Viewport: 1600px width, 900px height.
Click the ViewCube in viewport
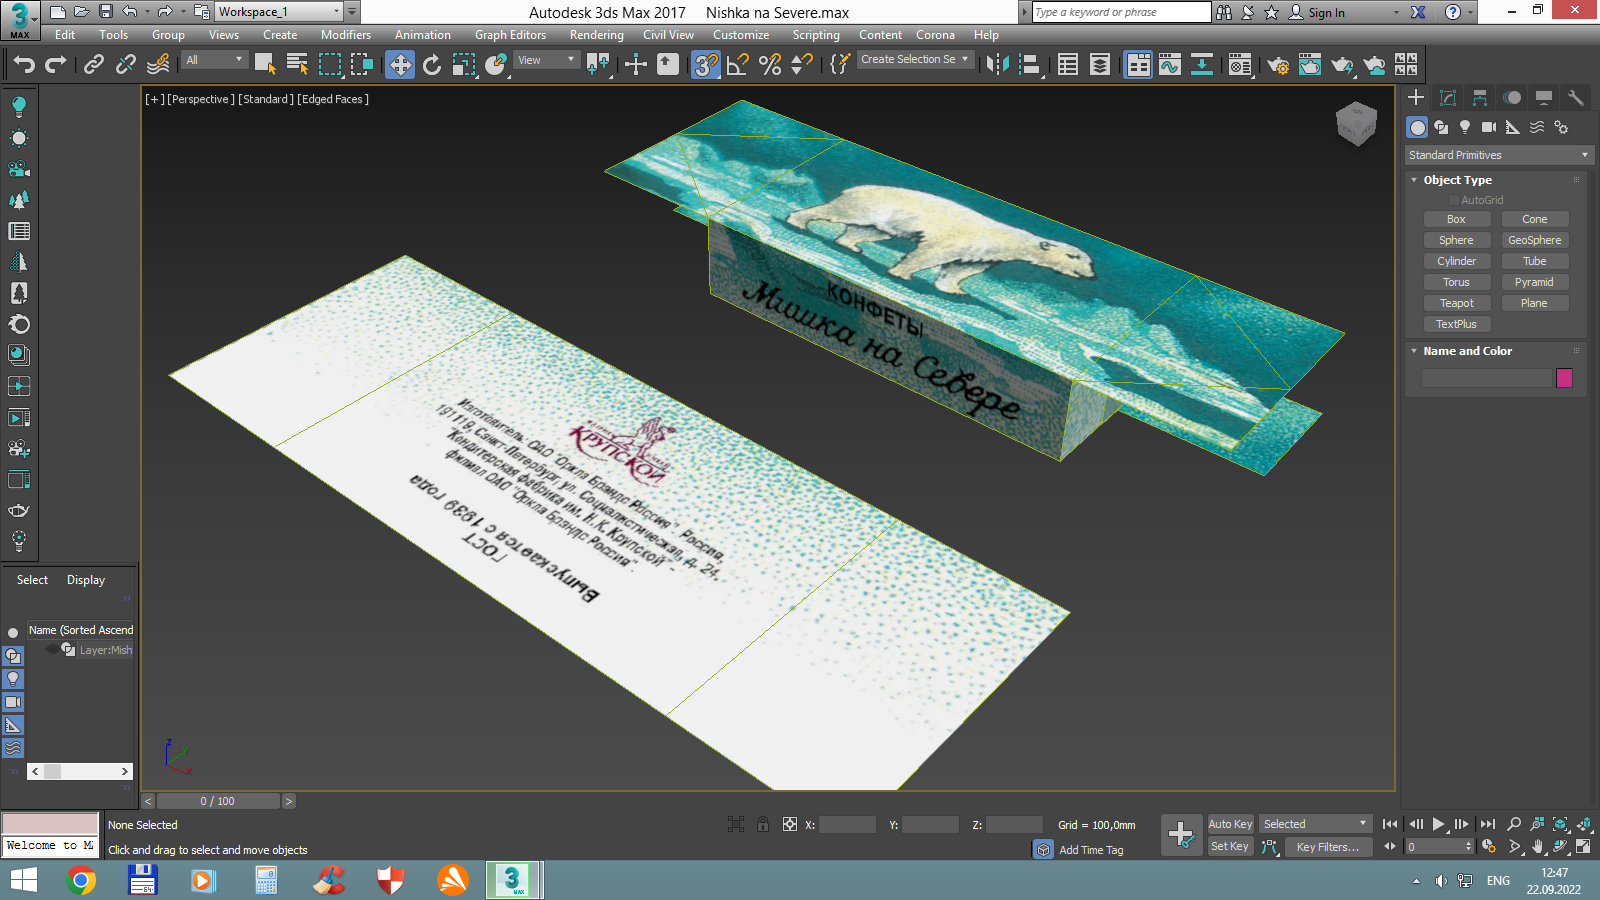(1356, 123)
